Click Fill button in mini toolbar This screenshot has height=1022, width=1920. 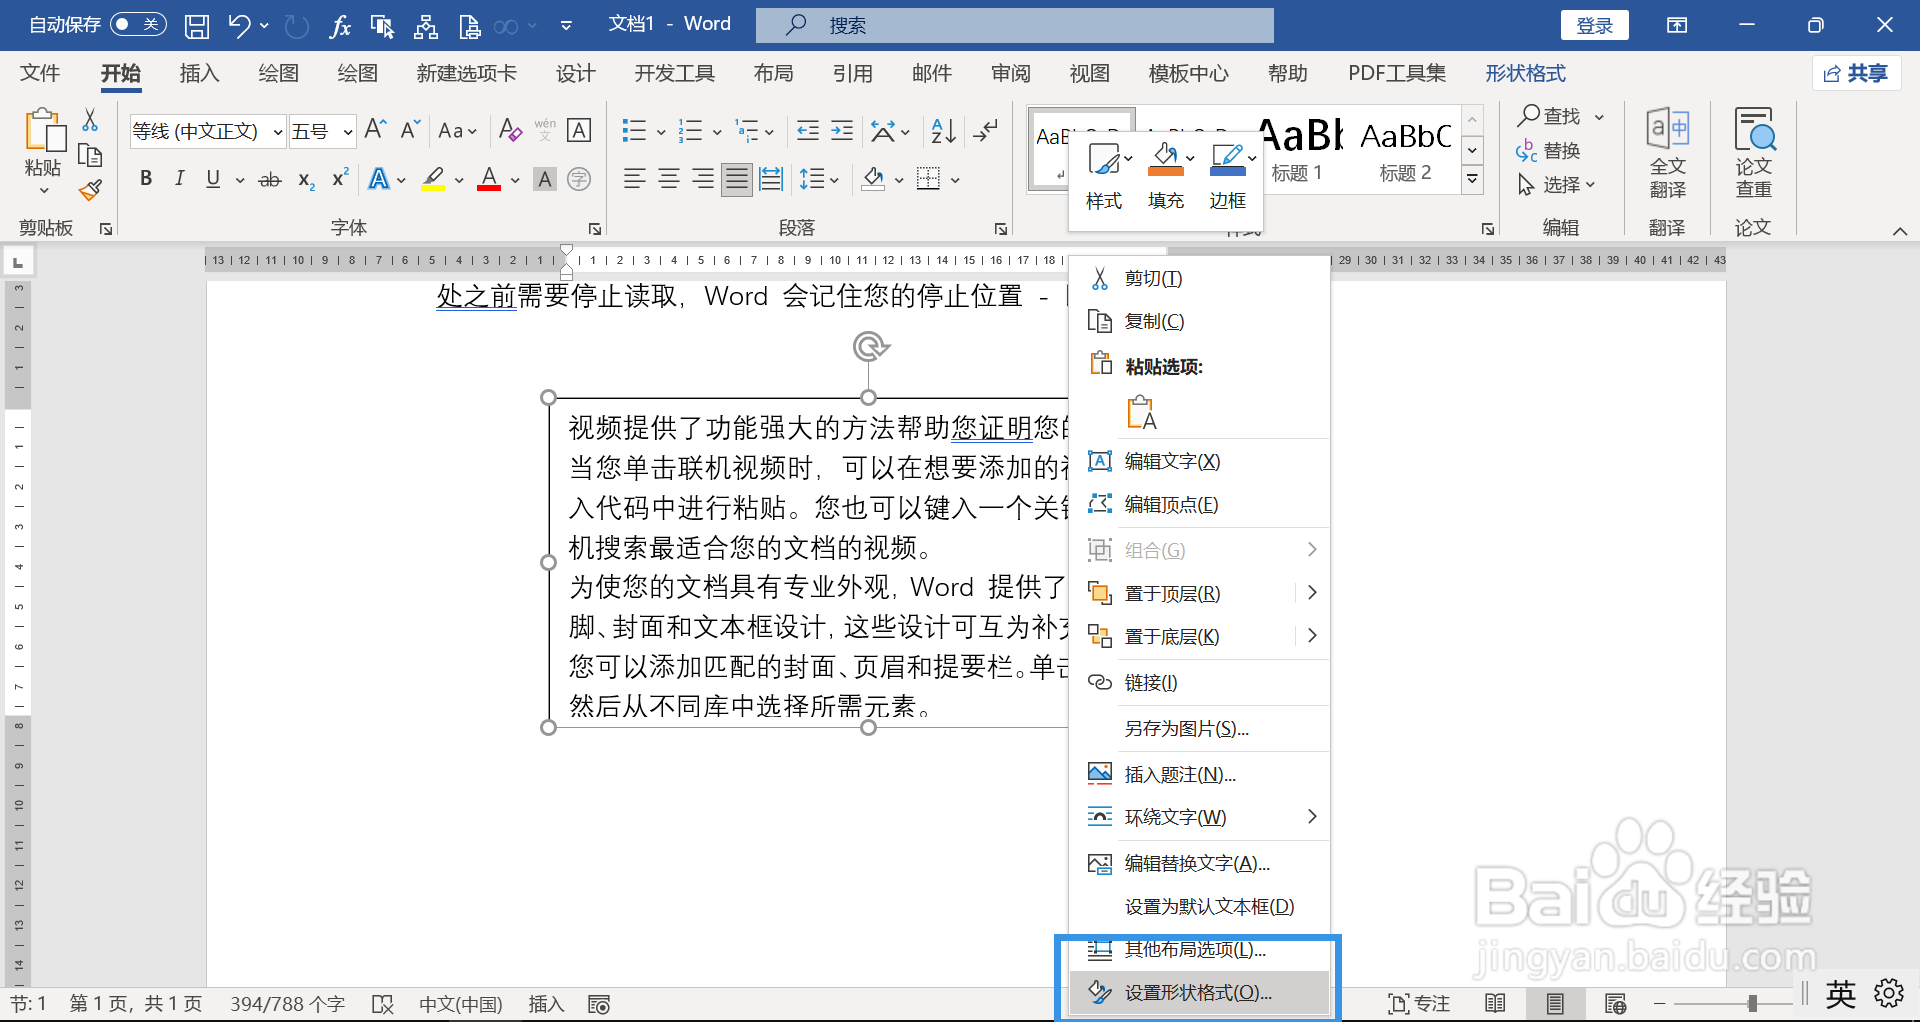click(1166, 176)
